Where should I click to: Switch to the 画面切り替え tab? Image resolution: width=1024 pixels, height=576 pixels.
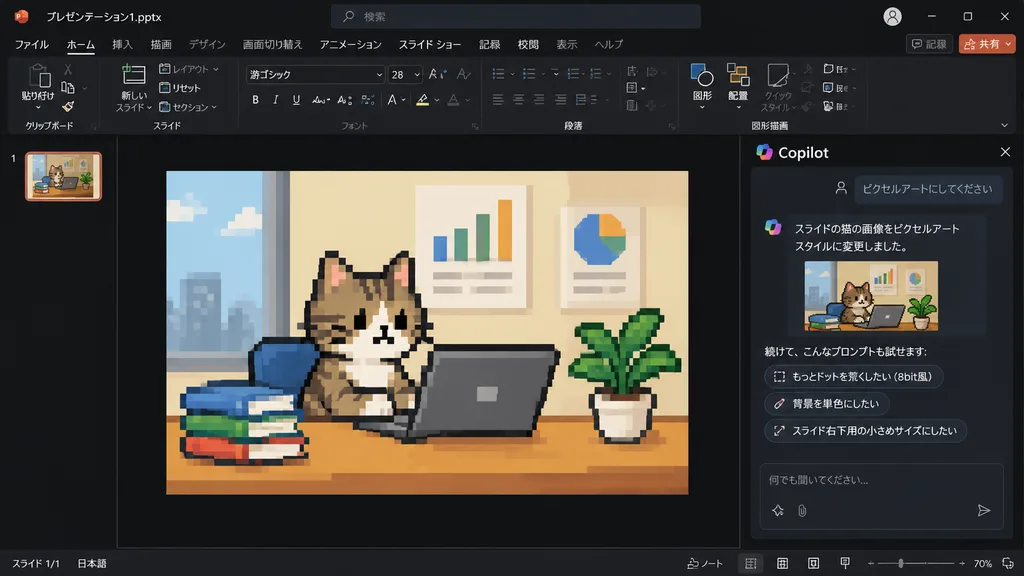272,44
